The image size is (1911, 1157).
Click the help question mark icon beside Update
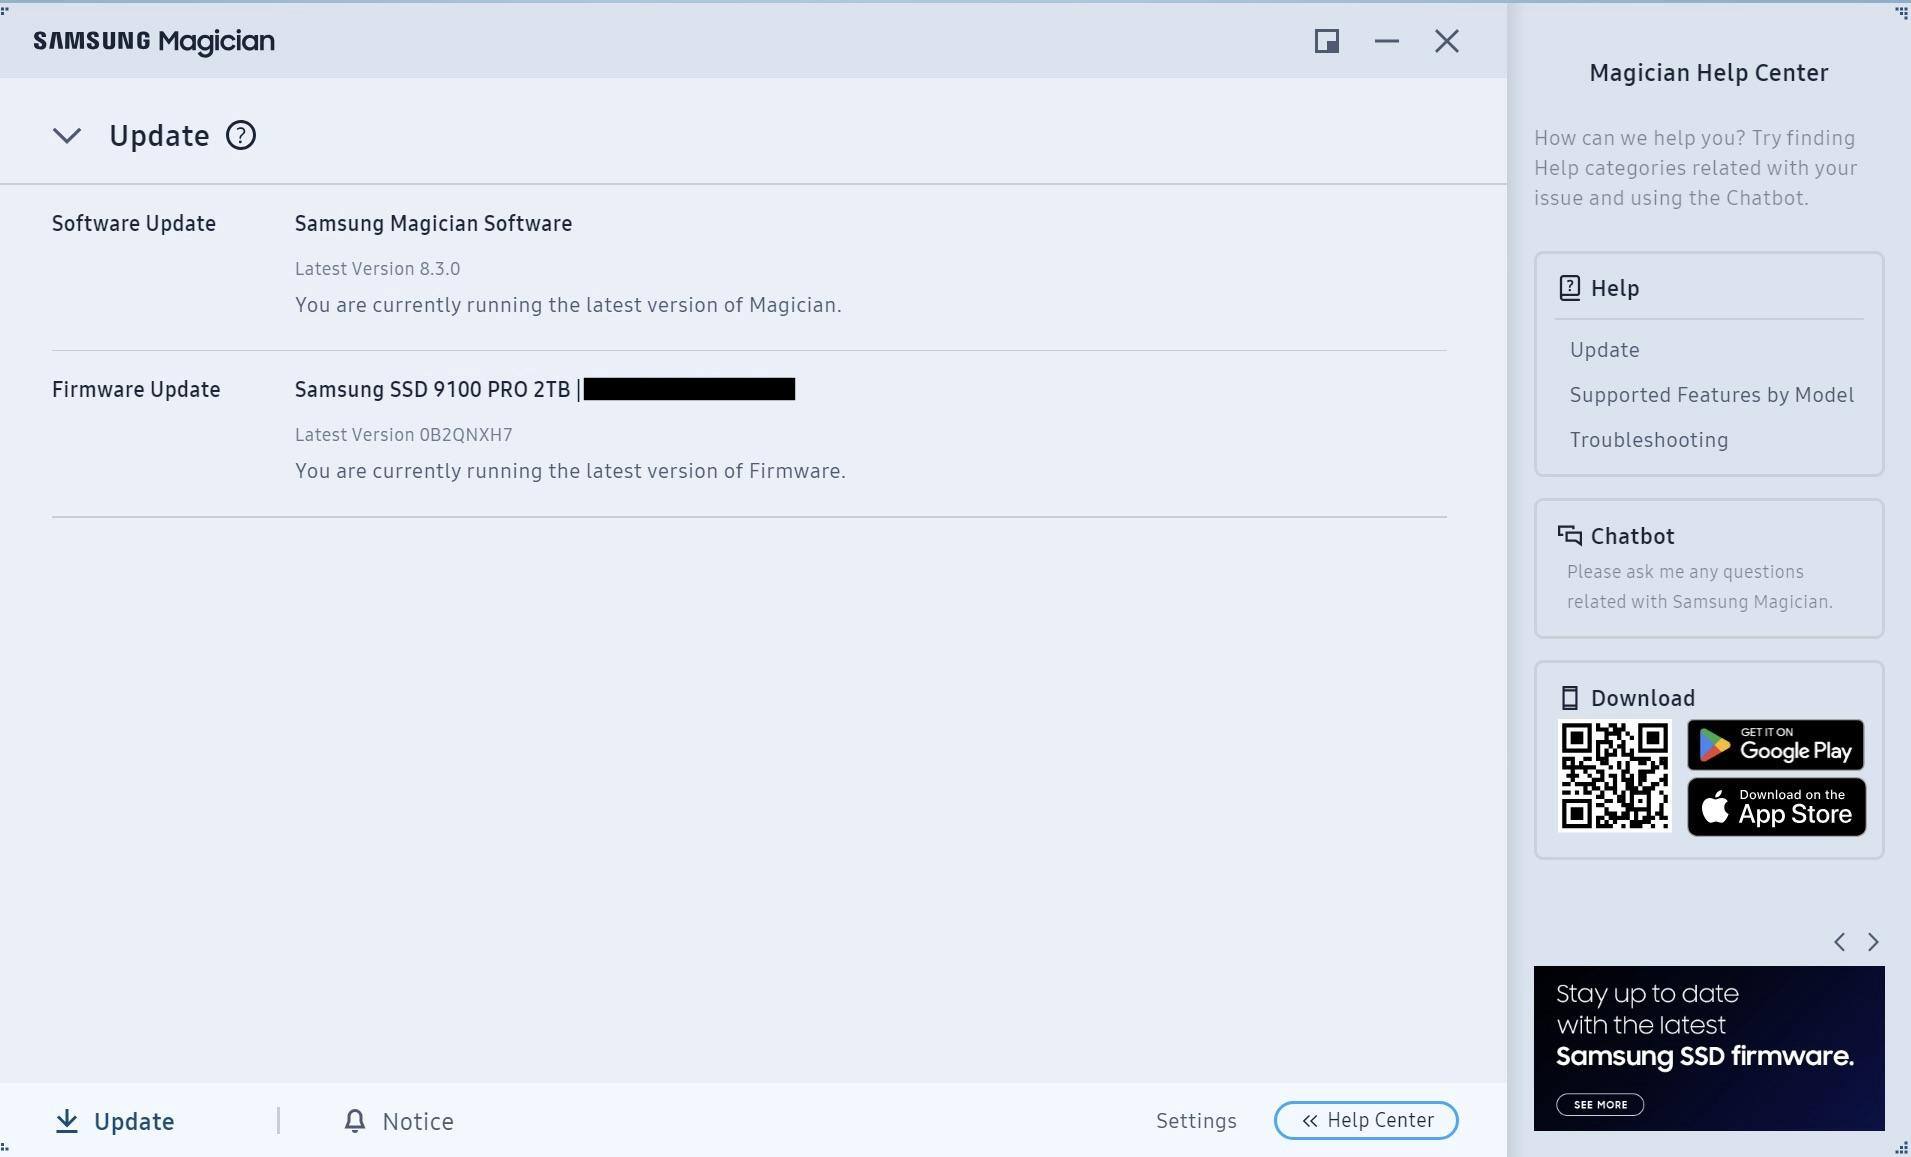click(240, 135)
